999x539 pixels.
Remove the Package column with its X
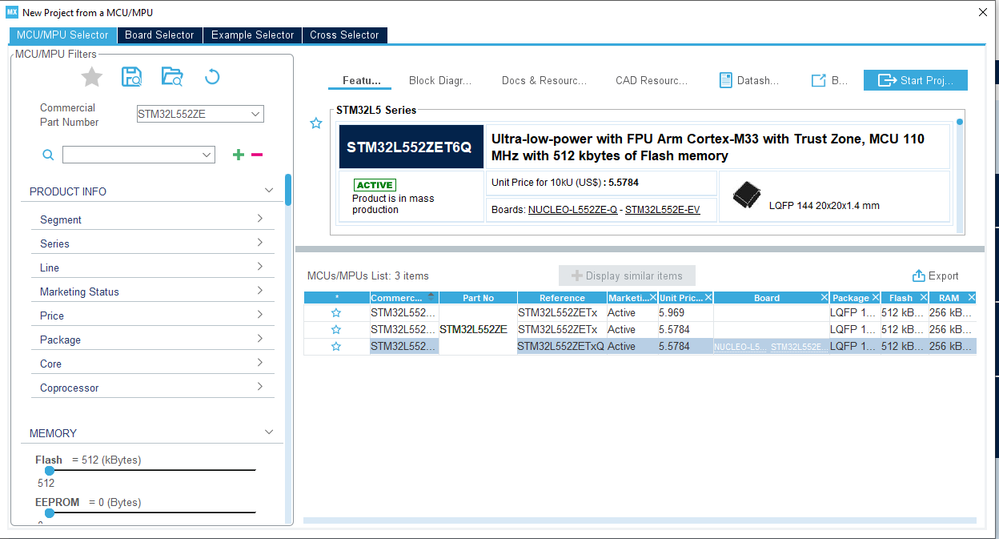[875, 298]
